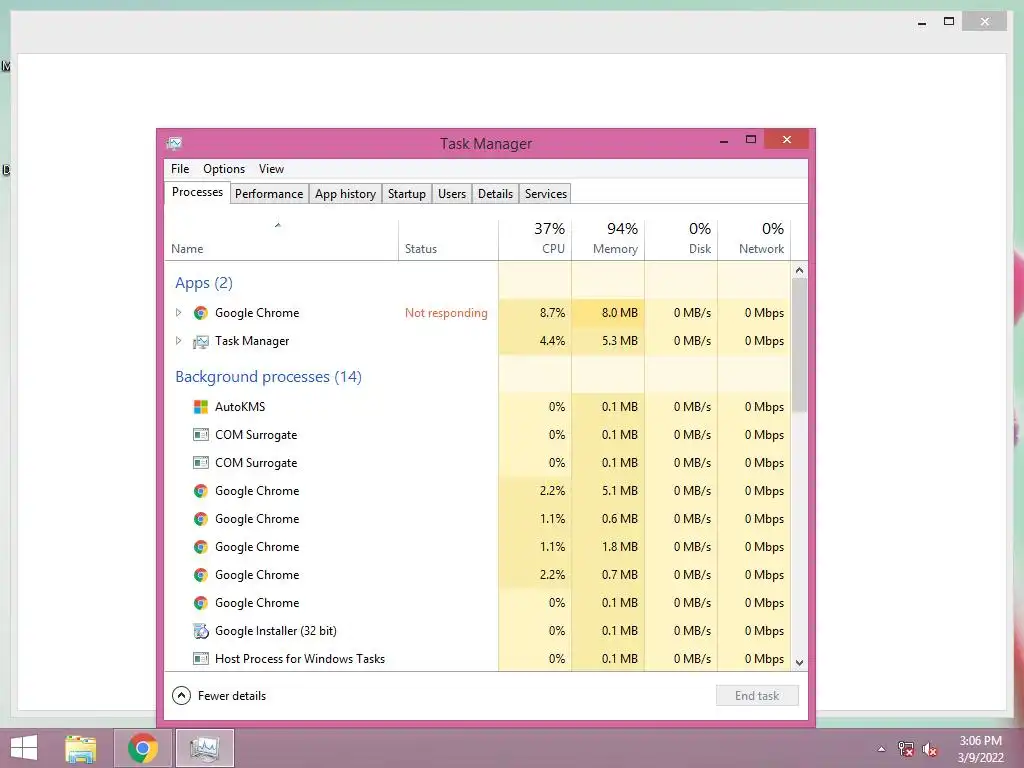Click the Host Process for Windows Tasks icon
Screen dimensions: 1024x768
pyautogui.click(x=200, y=658)
